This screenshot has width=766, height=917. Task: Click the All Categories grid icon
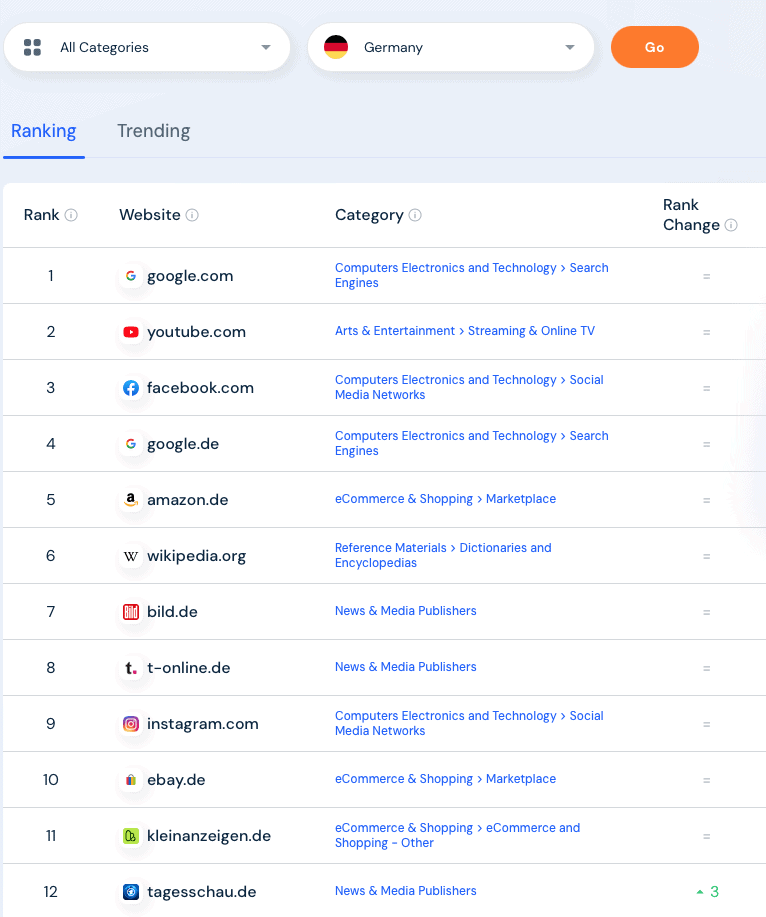32,47
